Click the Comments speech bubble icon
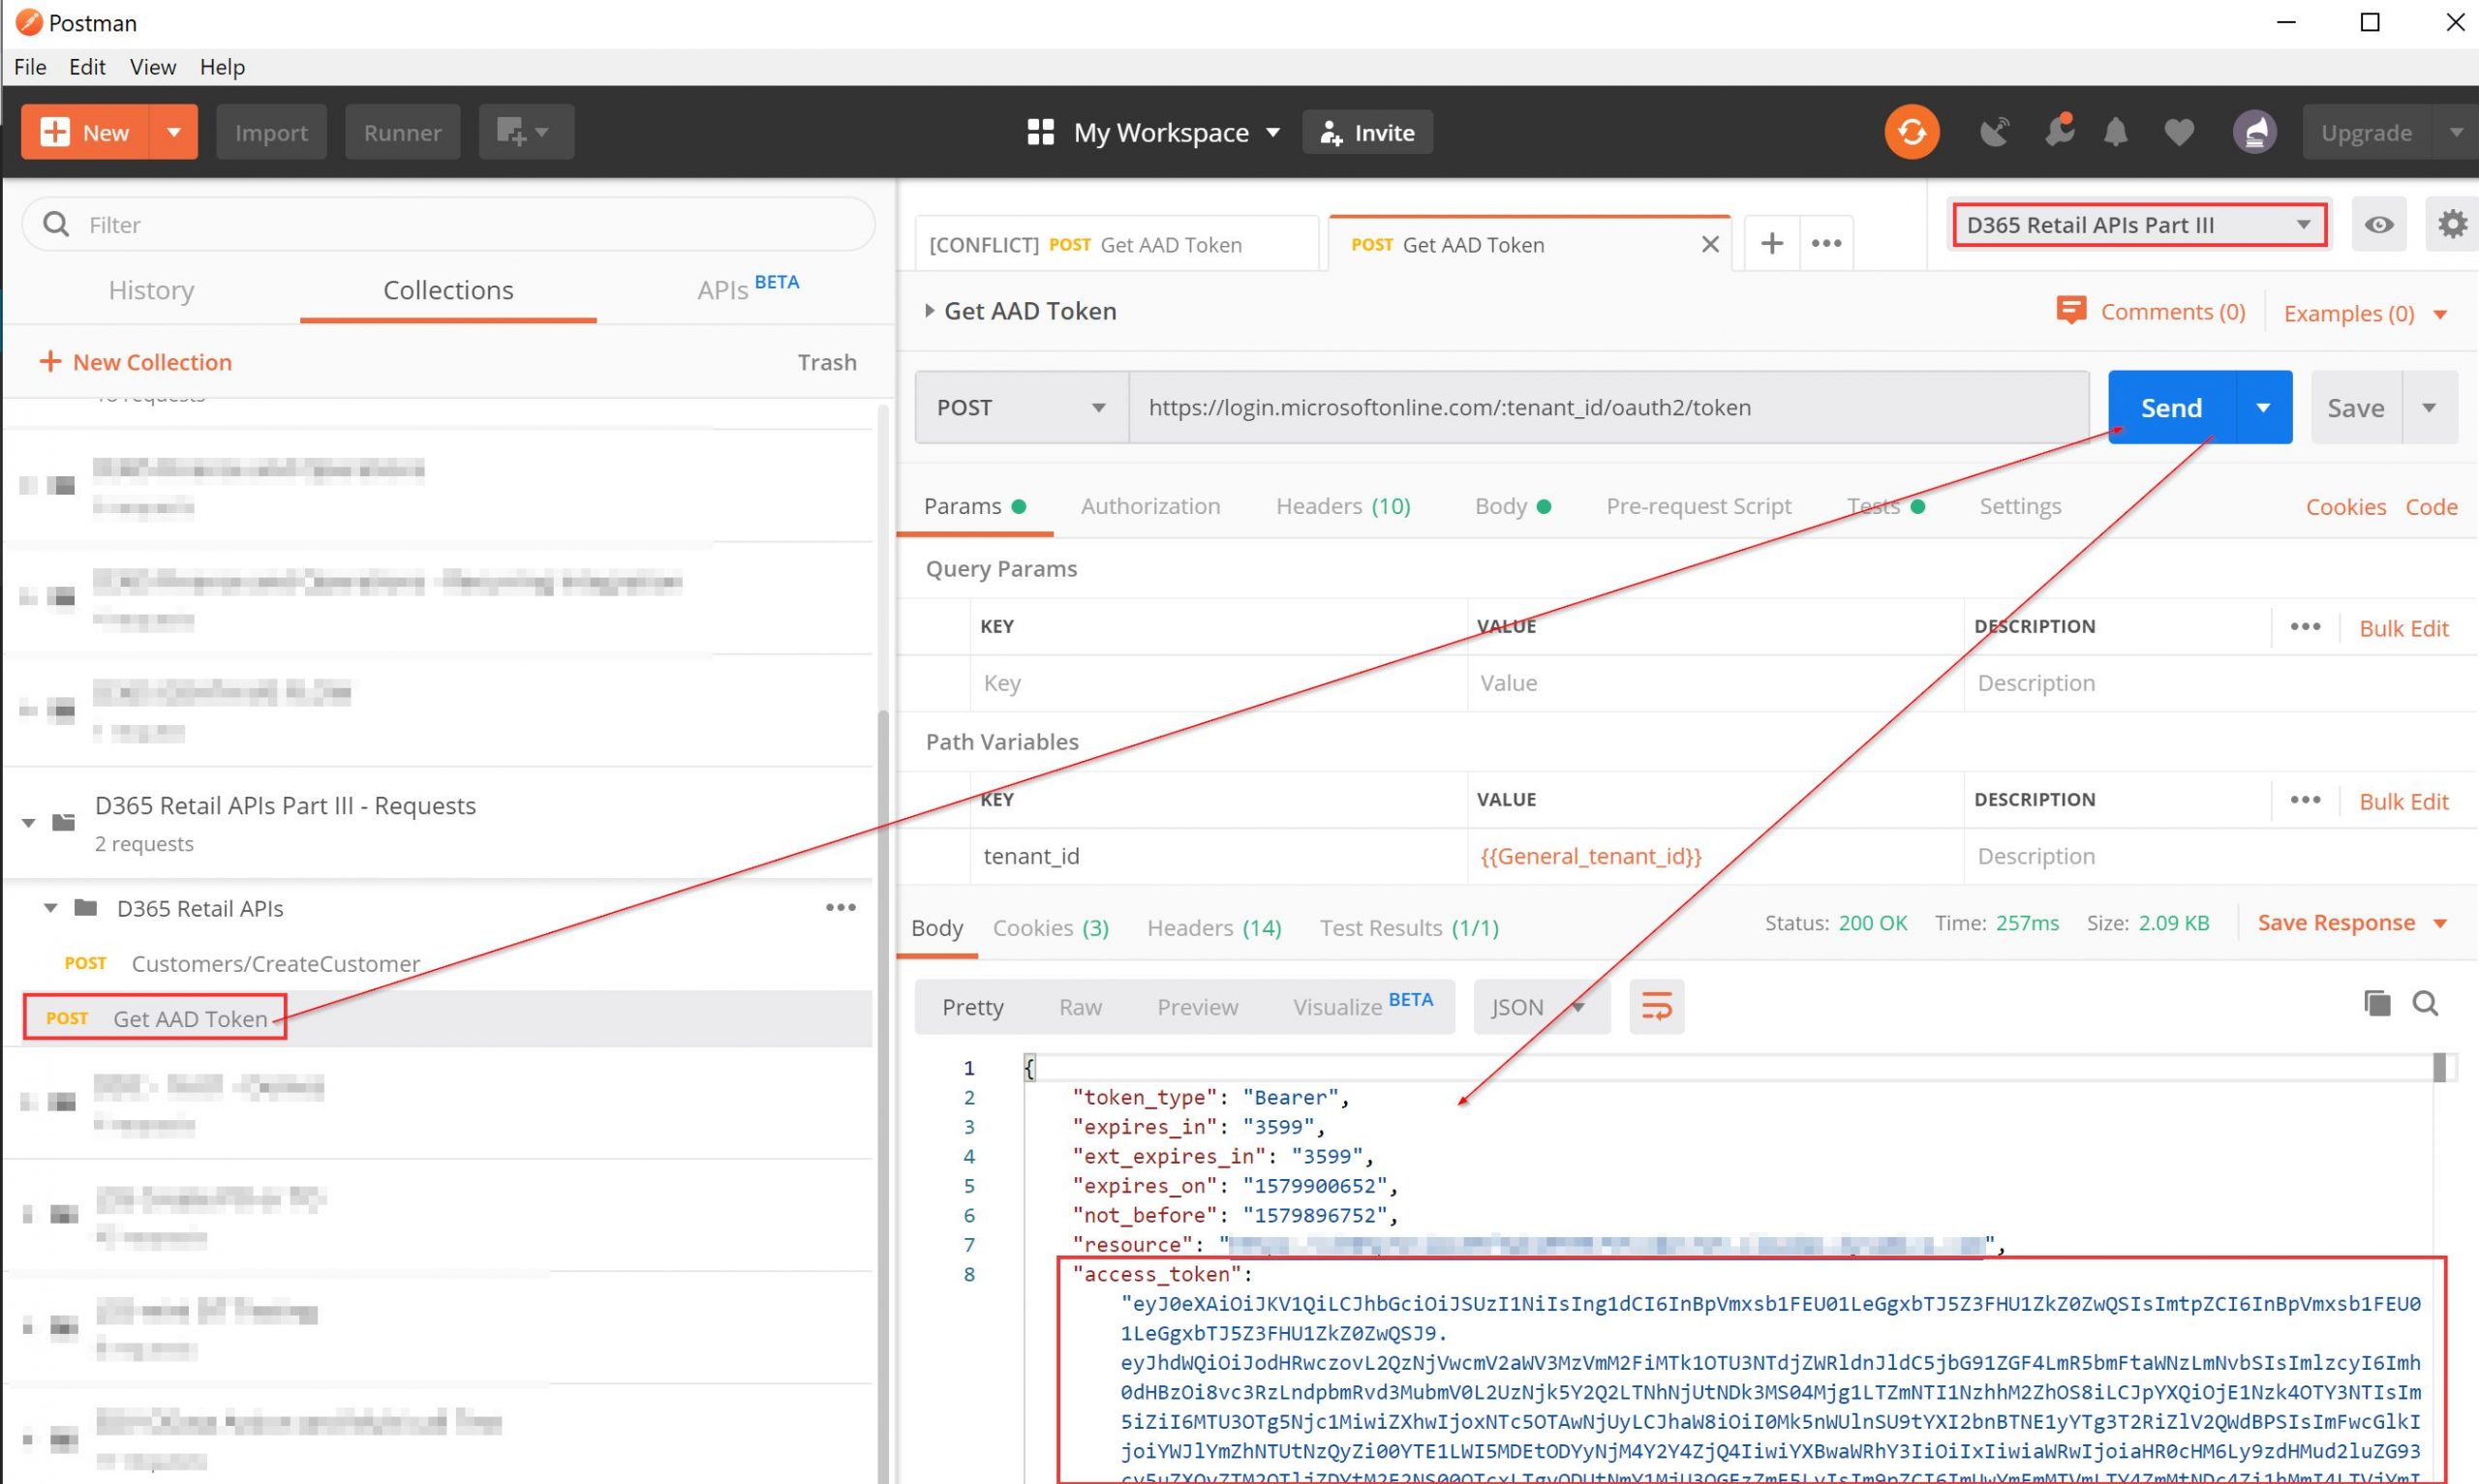Screen dimensions: 2479x1484 [2070, 311]
